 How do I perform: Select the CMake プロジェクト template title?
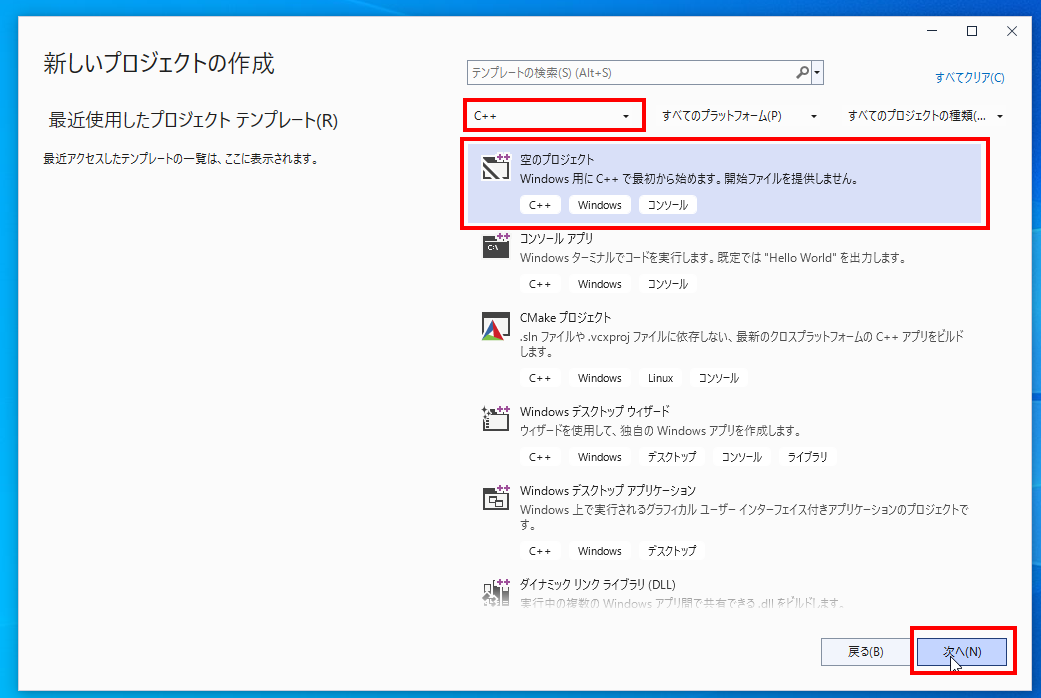tap(565, 317)
